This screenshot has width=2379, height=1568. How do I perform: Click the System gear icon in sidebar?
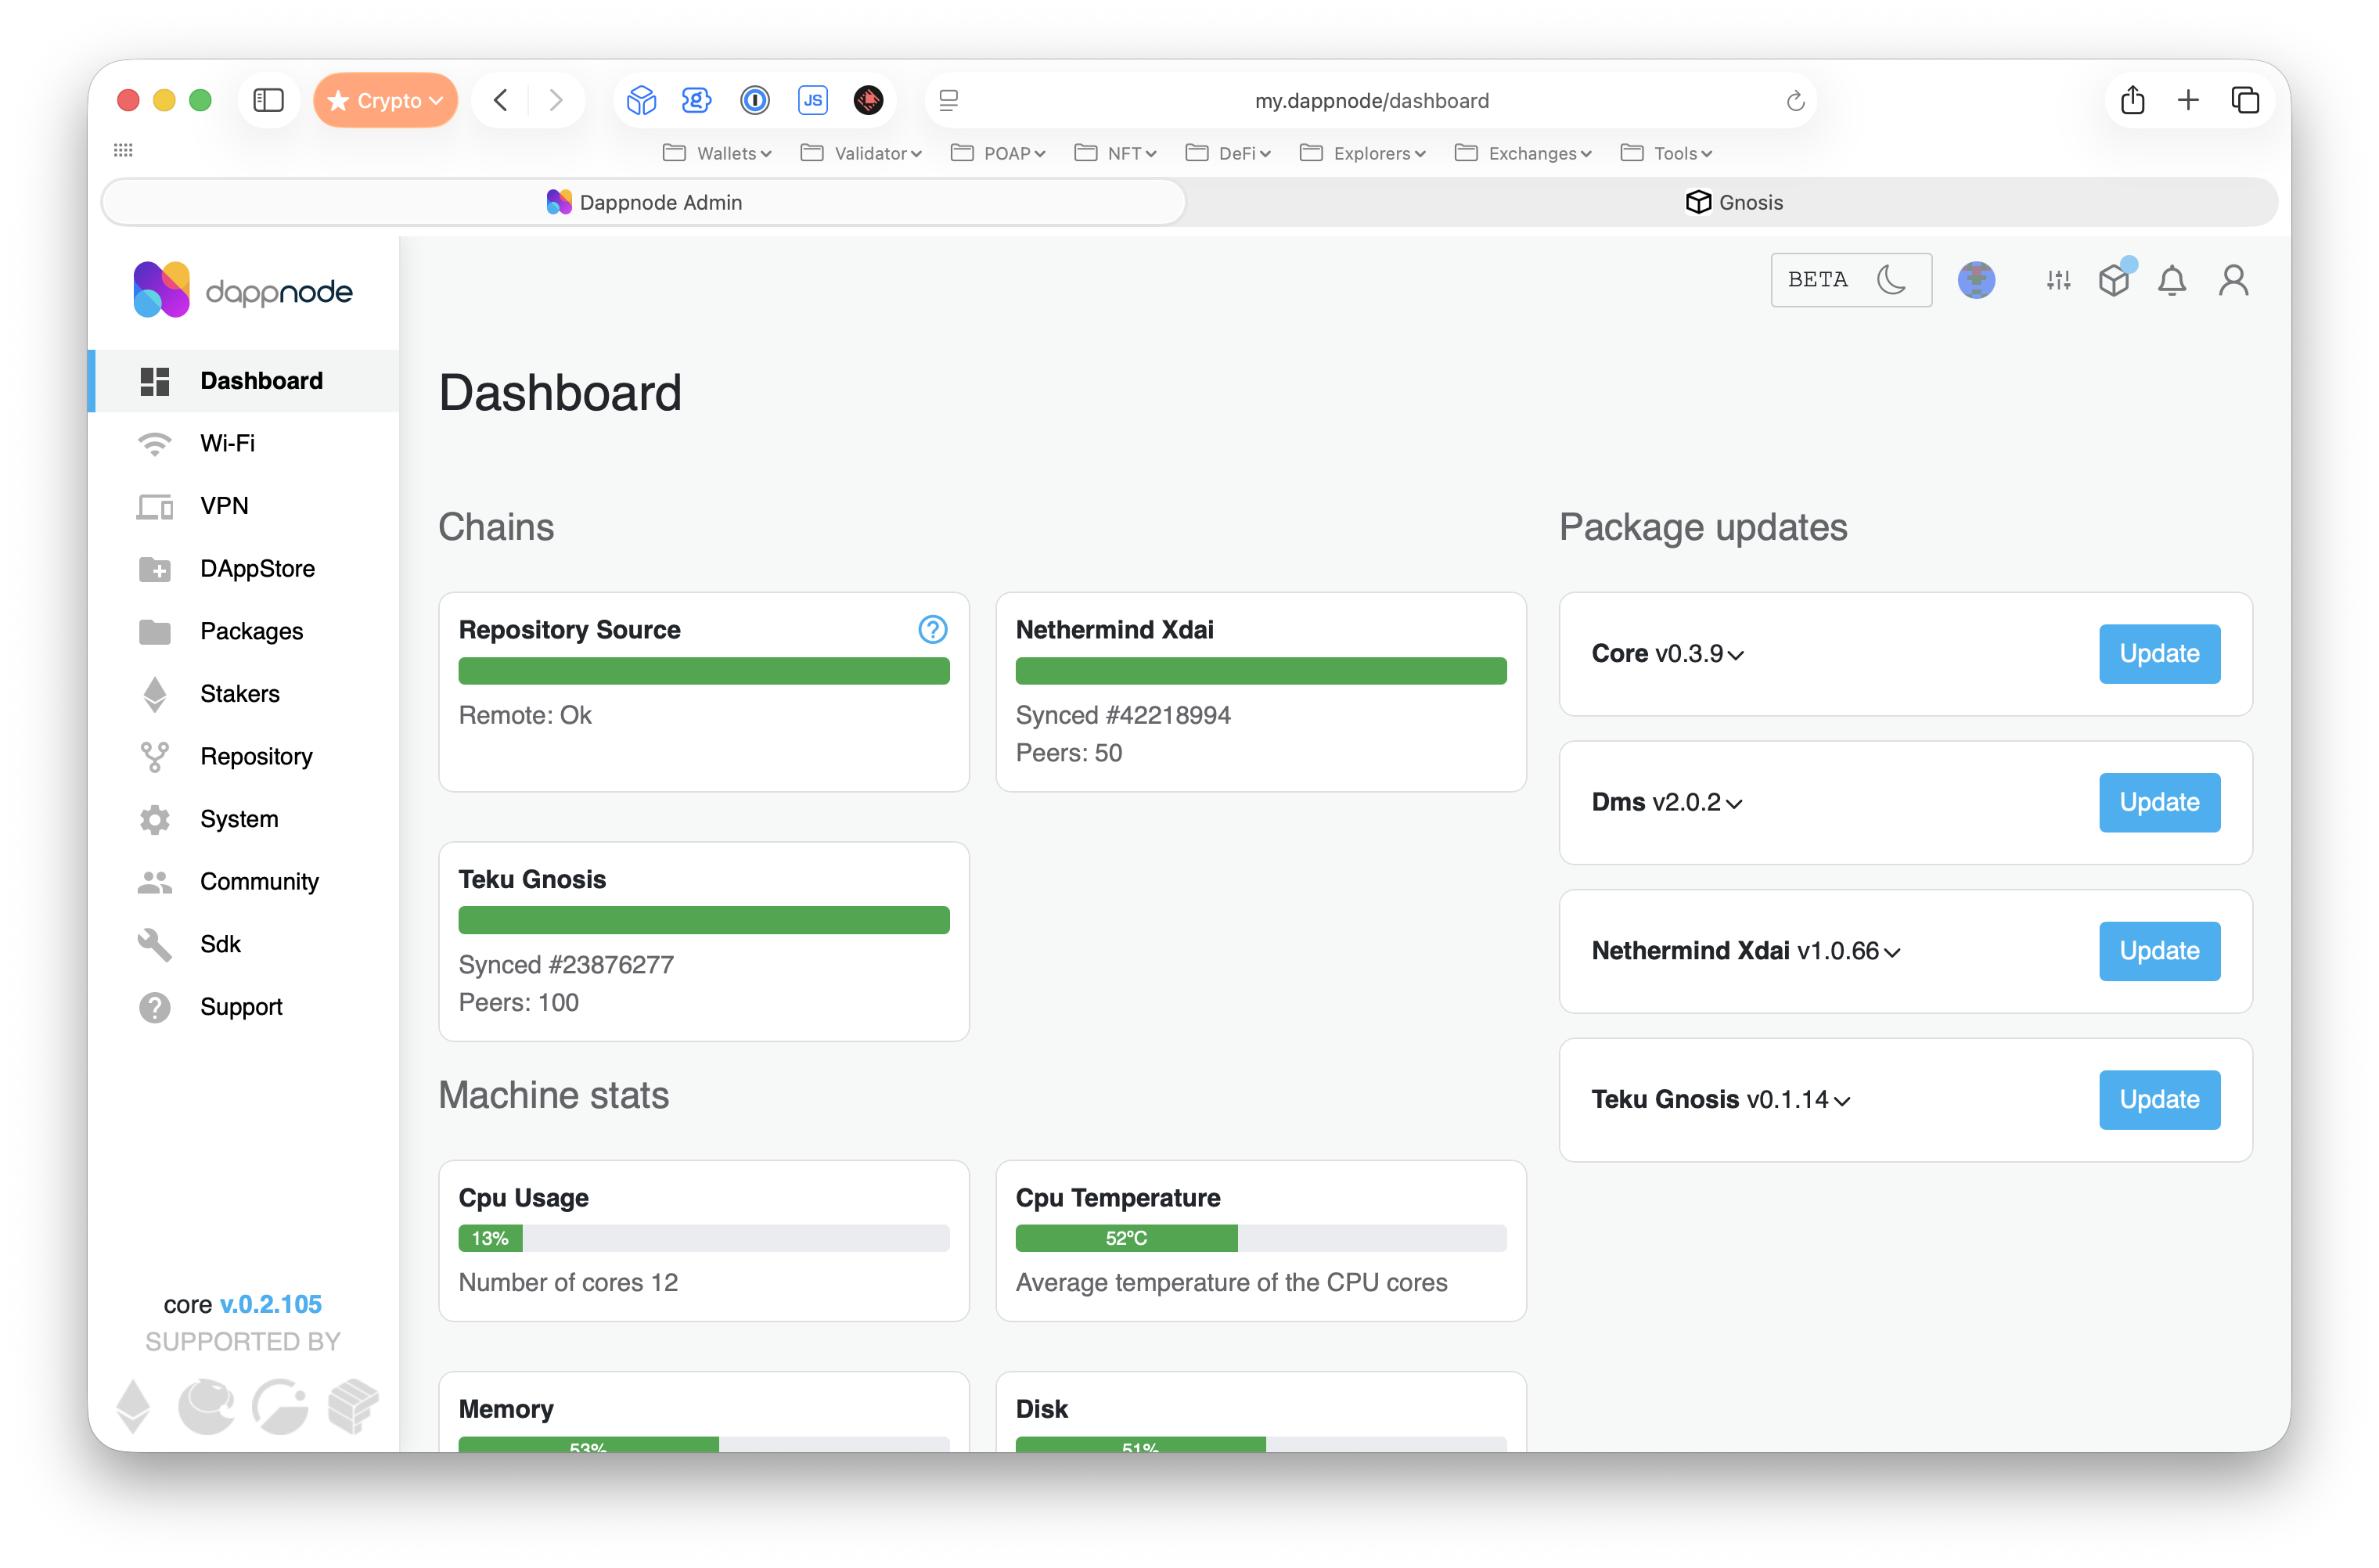pos(154,819)
